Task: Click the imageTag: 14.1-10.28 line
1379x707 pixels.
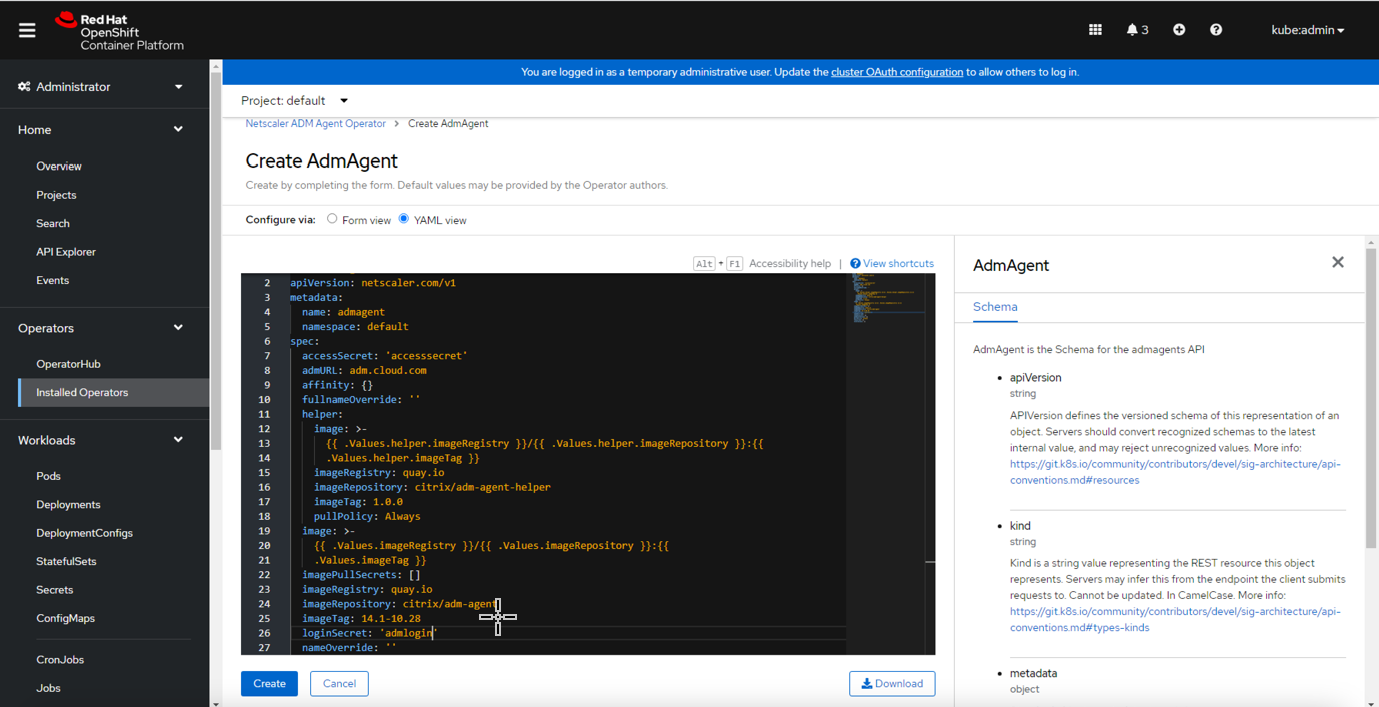Action: click(361, 619)
